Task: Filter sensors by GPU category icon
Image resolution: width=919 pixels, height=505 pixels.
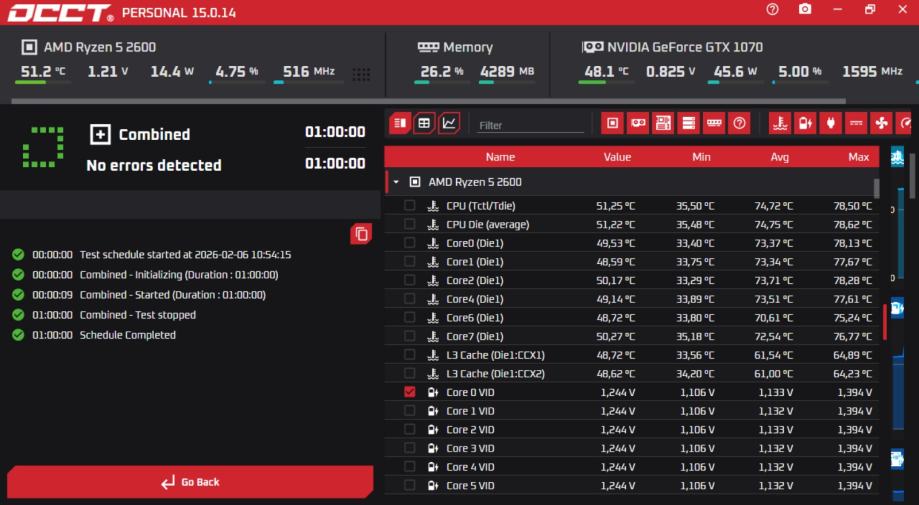Action: (x=638, y=123)
